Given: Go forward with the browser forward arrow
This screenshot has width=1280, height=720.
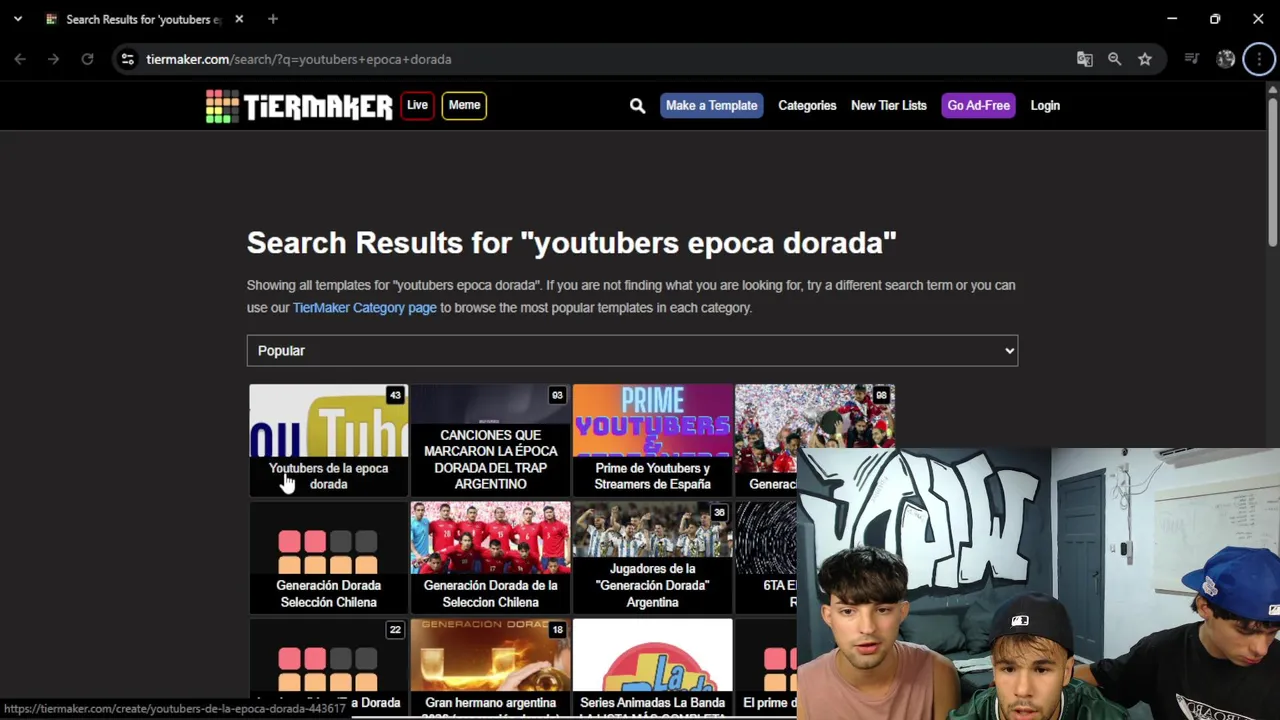Looking at the screenshot, I should [53, 59].
